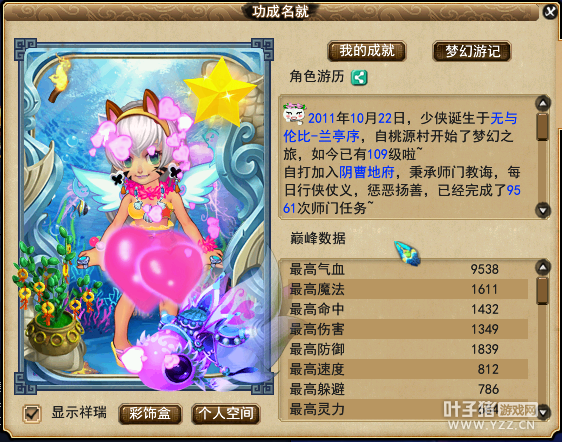The width and height of the screenshot is (562, 442).
Task: Click the up arrow of the biography scrollbar
Action: (x=543, y=104)
